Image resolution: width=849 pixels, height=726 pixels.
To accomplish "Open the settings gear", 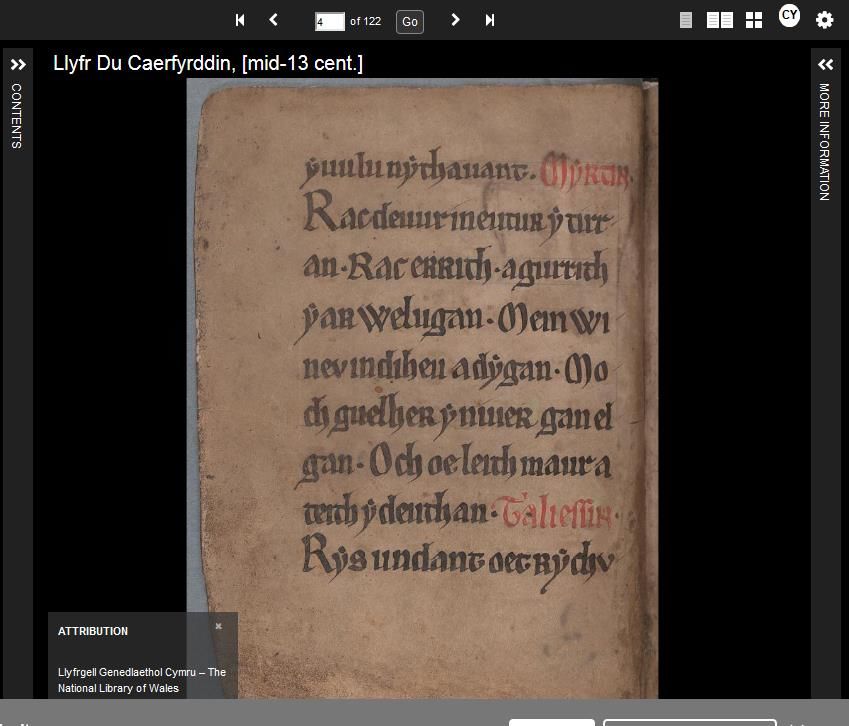I will point(825,21).
